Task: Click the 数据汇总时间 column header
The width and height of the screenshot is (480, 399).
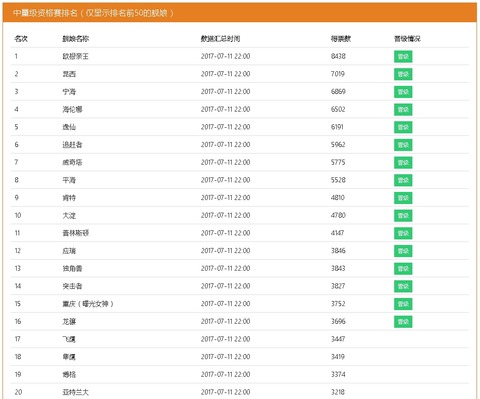Action: coord(220,39)
